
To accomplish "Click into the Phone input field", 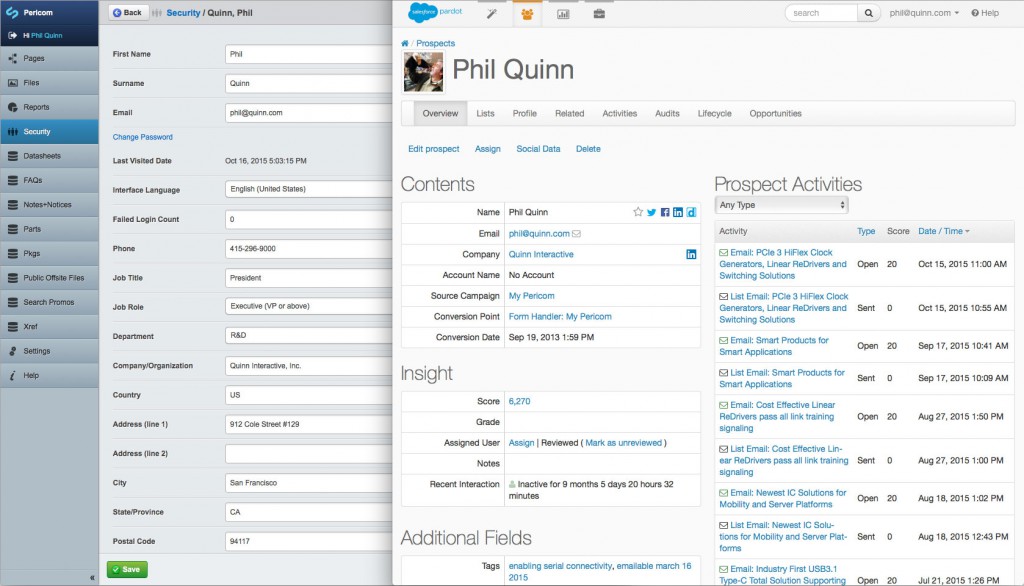I will pyautogui.click(x=309, y=249).
